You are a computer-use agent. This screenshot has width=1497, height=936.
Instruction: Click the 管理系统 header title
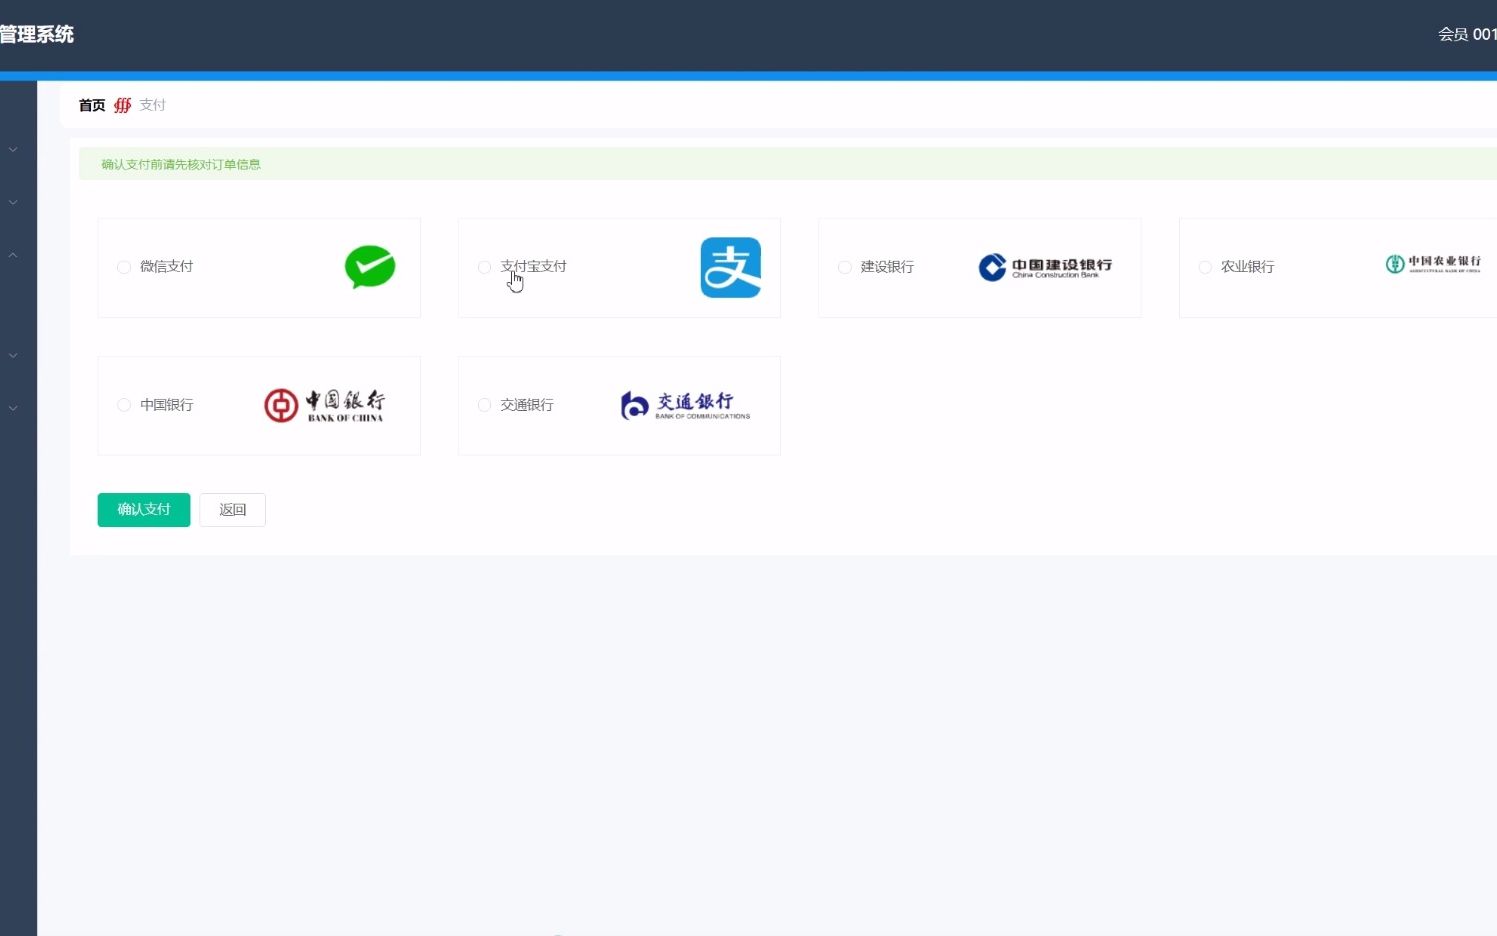(x=37, y=34)
